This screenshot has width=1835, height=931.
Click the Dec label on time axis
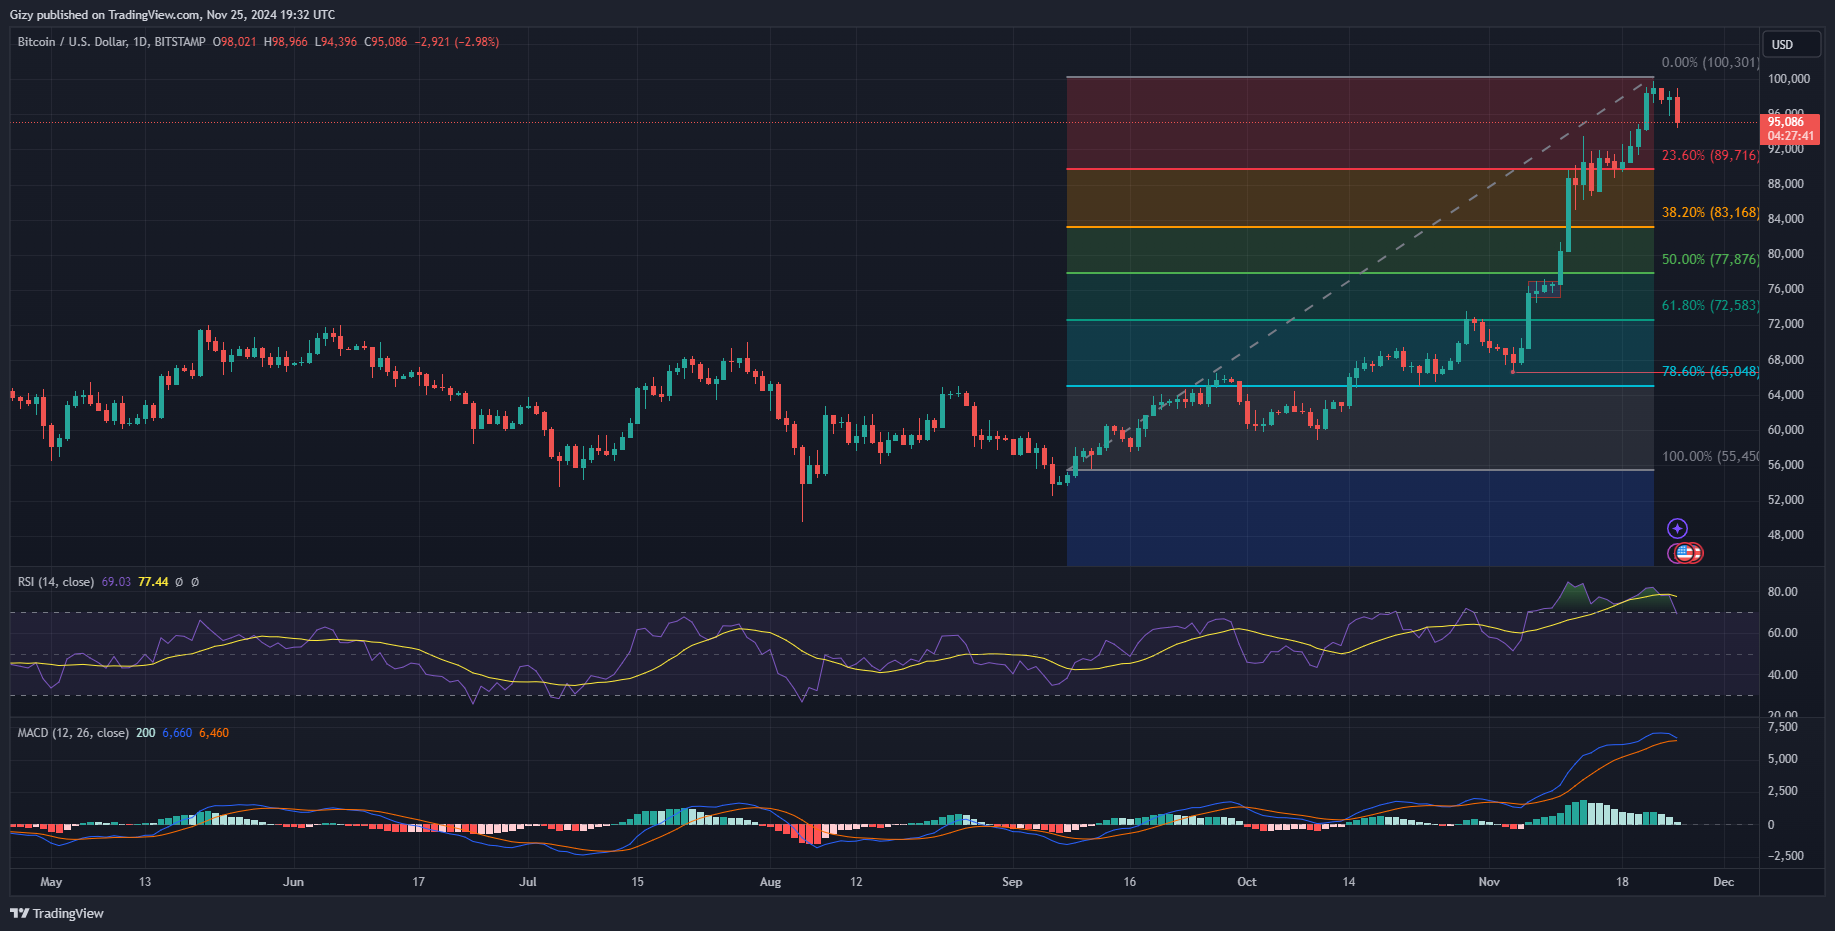1723,882
